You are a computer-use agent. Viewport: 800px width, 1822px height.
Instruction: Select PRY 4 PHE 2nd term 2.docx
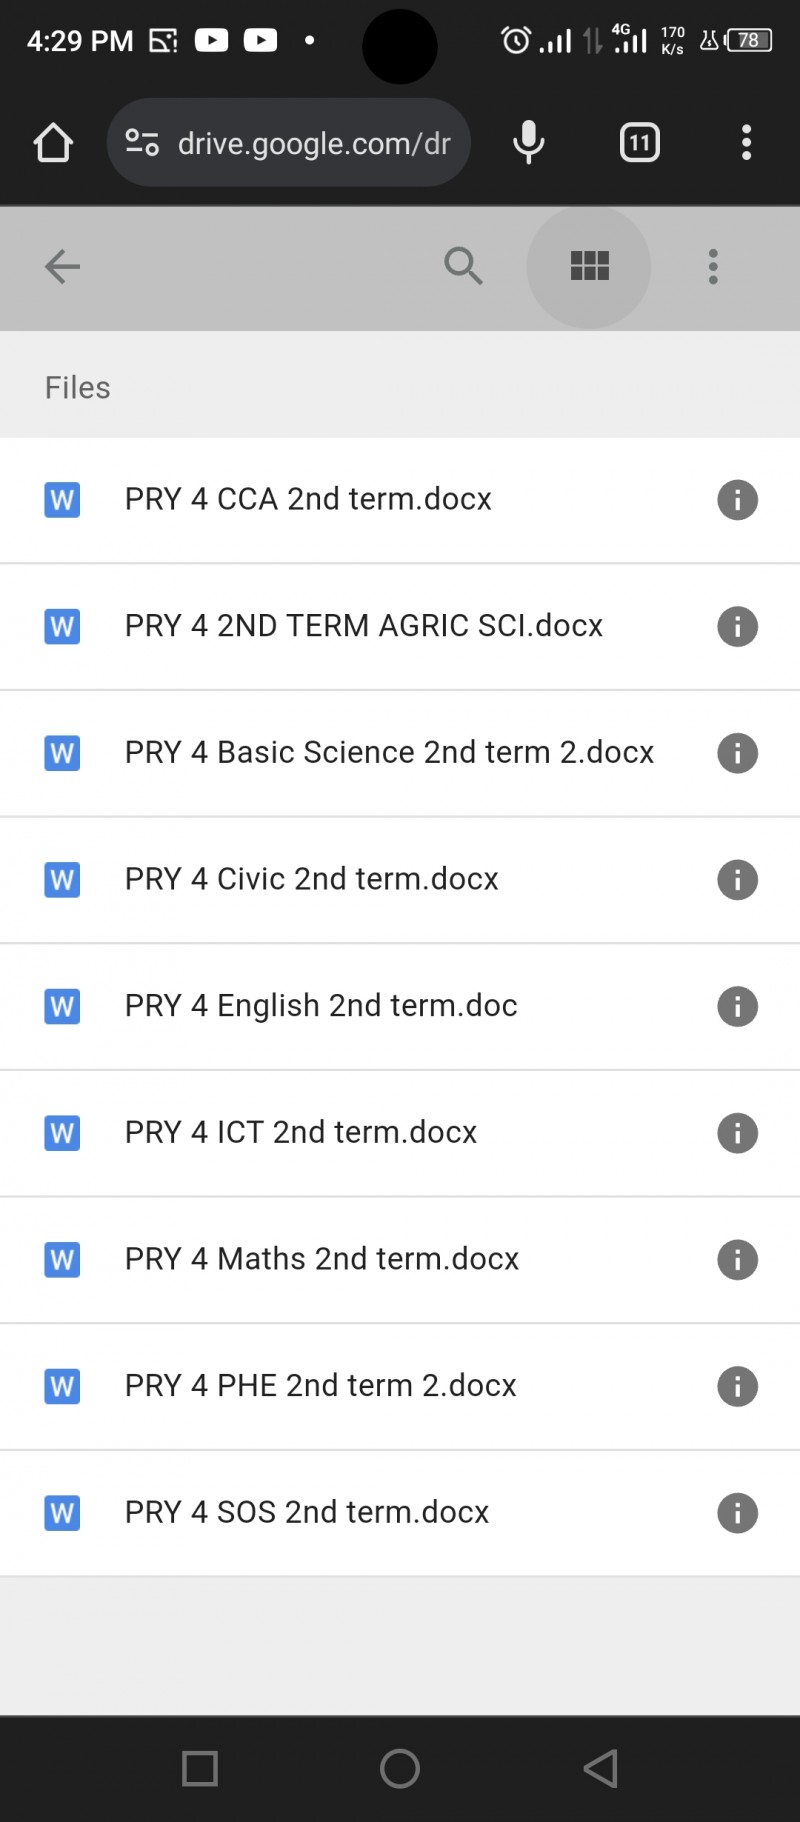coord(320,1386)
